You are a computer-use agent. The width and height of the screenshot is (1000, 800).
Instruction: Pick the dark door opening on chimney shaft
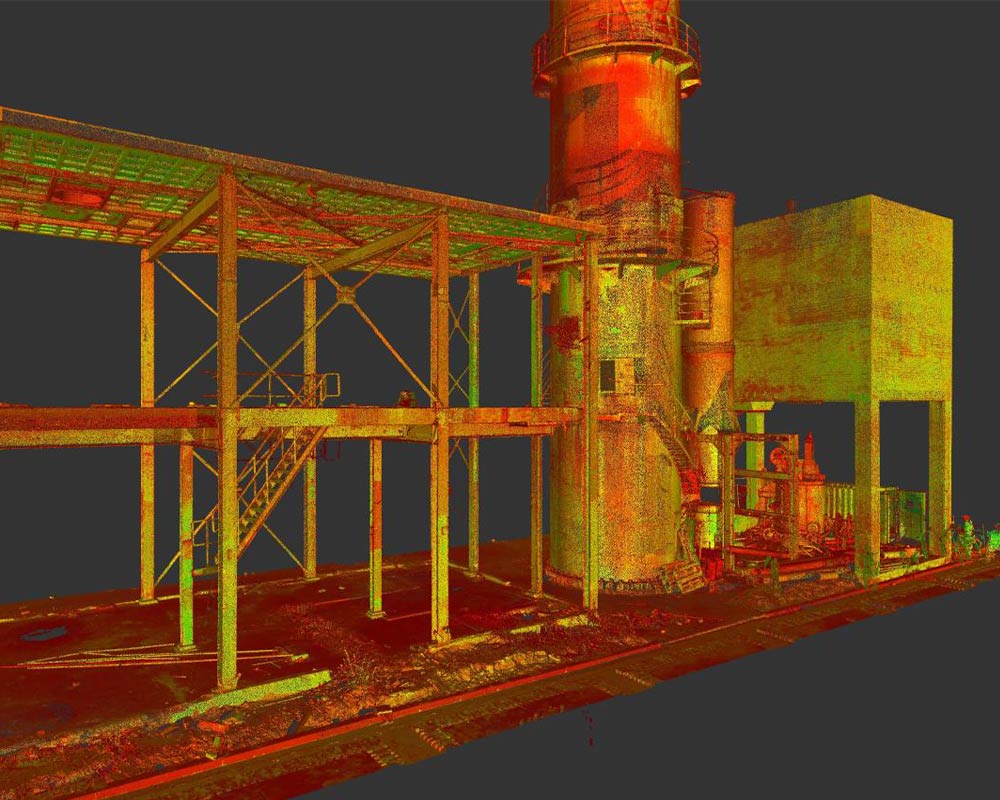pyautogui.click(x=609, y=376)
